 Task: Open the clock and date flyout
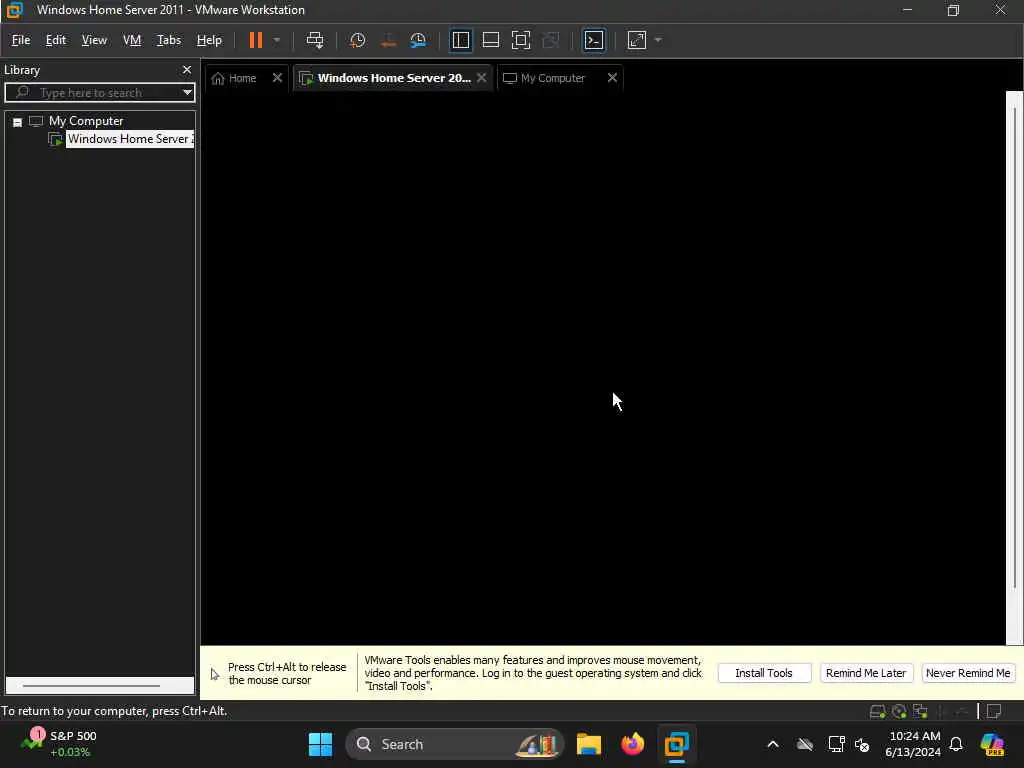click(913, 744)
